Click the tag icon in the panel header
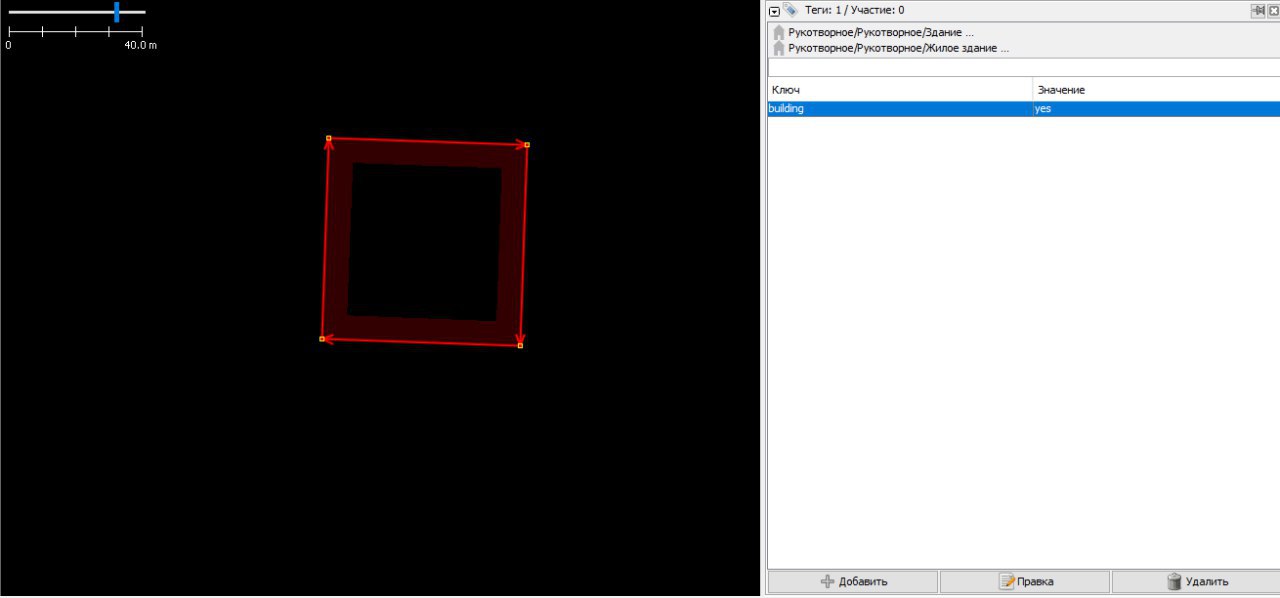The height and width of the screenshot is (598, 1280). [790, 10]
